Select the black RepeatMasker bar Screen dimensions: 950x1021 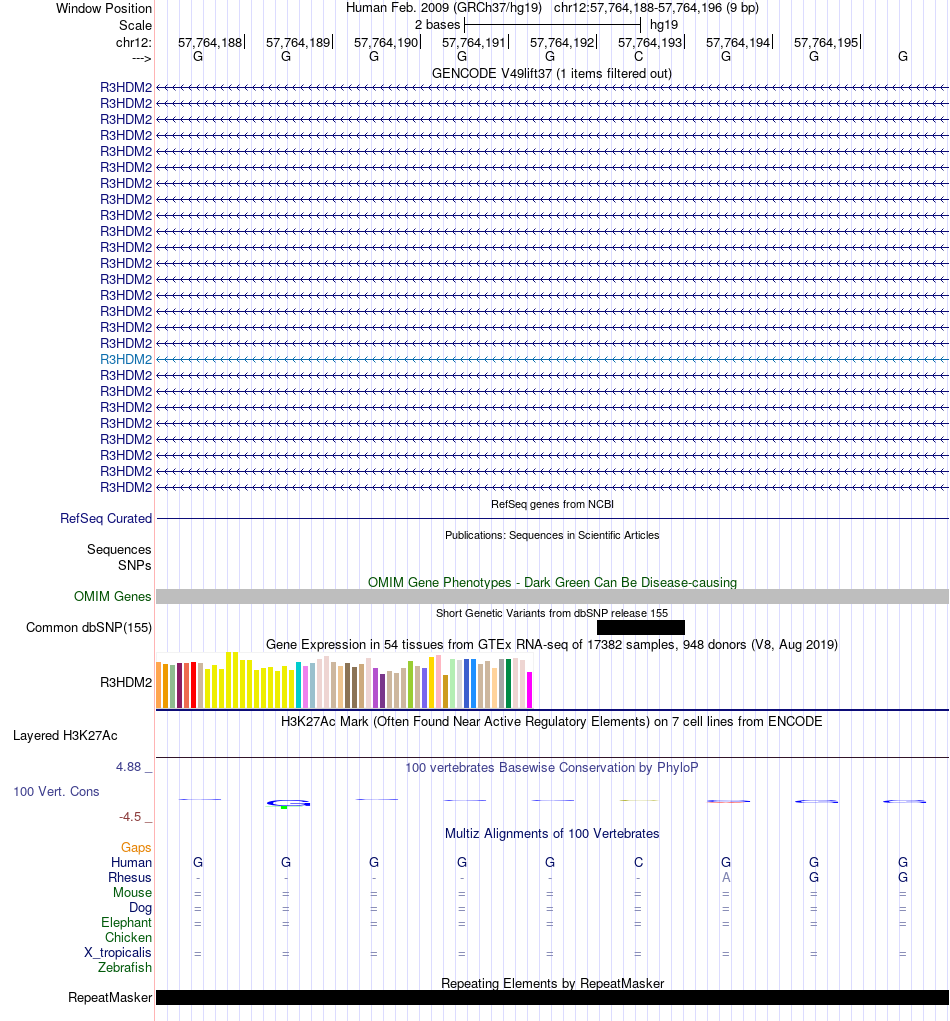click(552, 998)
